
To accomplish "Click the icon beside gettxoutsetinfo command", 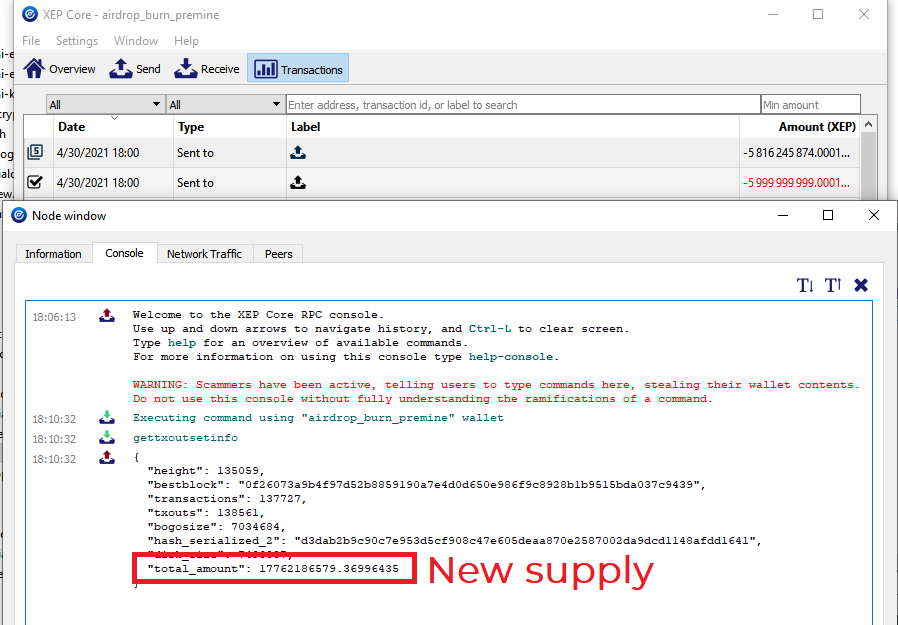I will [x=107, y=438].
